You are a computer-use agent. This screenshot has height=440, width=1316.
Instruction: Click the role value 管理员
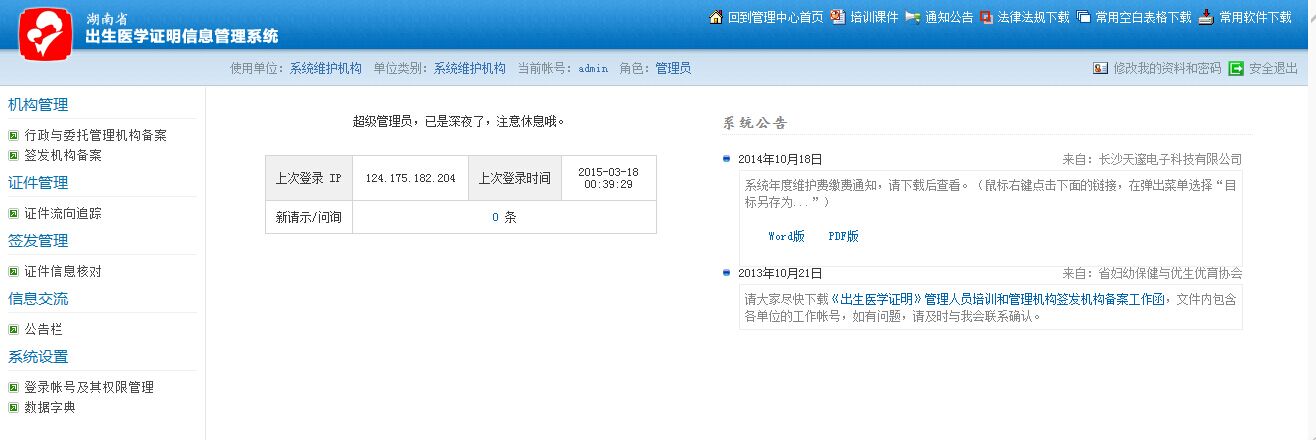pos(673,69)
